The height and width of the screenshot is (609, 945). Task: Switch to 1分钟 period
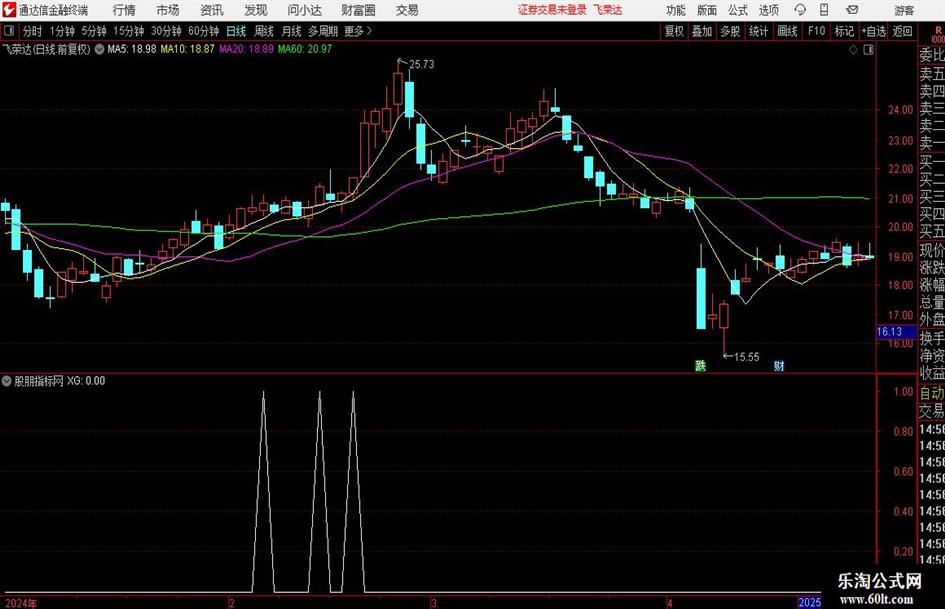pos(62,31)
